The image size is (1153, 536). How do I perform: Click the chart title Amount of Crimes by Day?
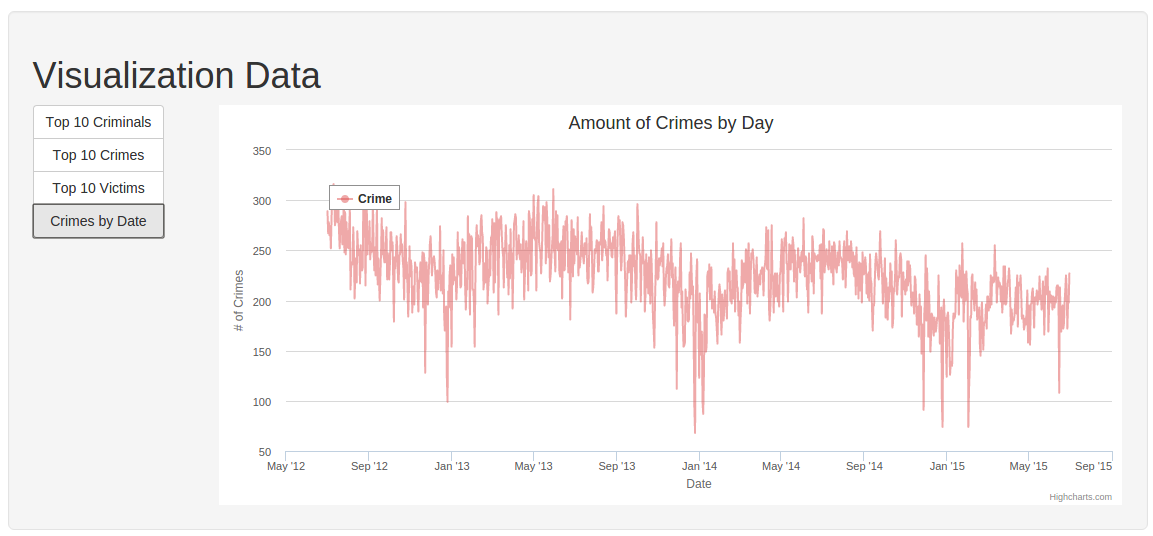pyautogui.click(x=671, y=123)
